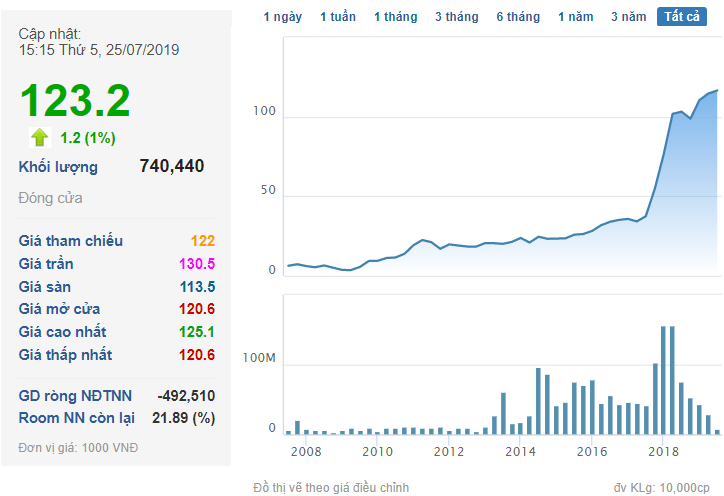
Task: Switch chart to 1 tuần range
Action: pyautogui.click(x=337, y=17)
